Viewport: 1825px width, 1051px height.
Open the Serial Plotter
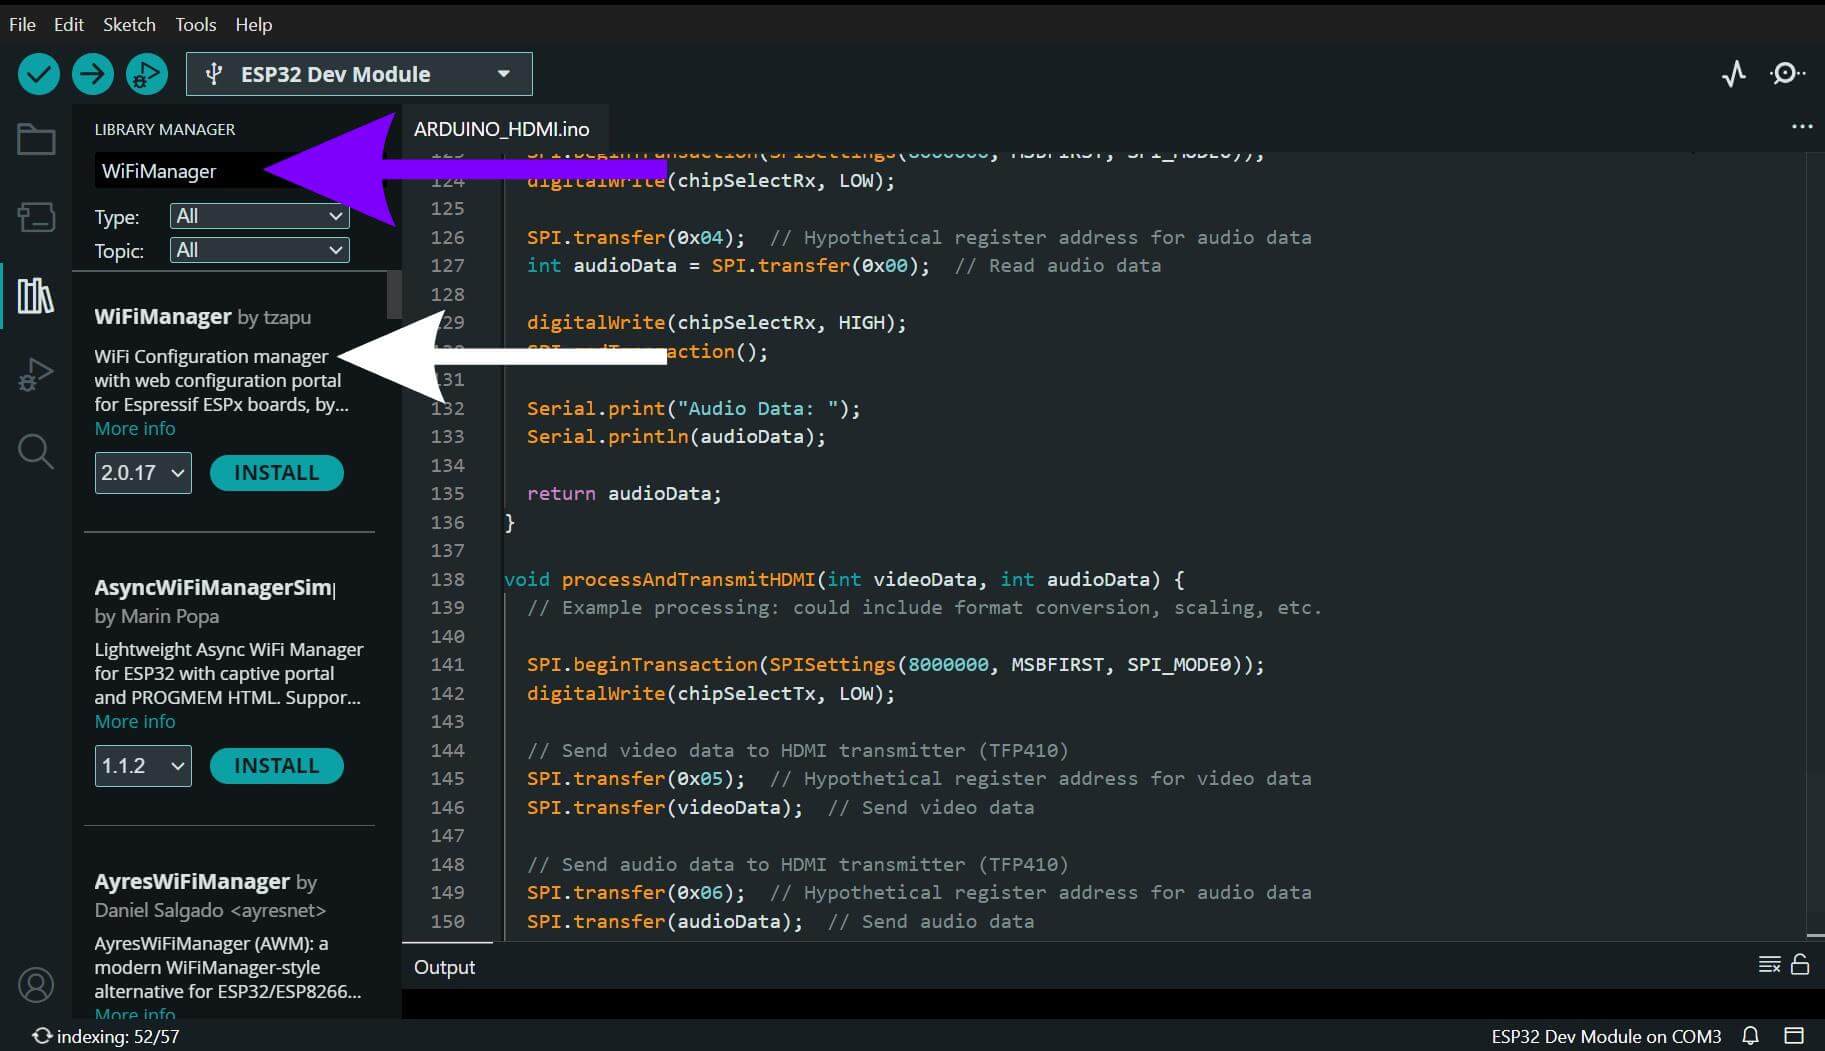tap(1734, 74)
